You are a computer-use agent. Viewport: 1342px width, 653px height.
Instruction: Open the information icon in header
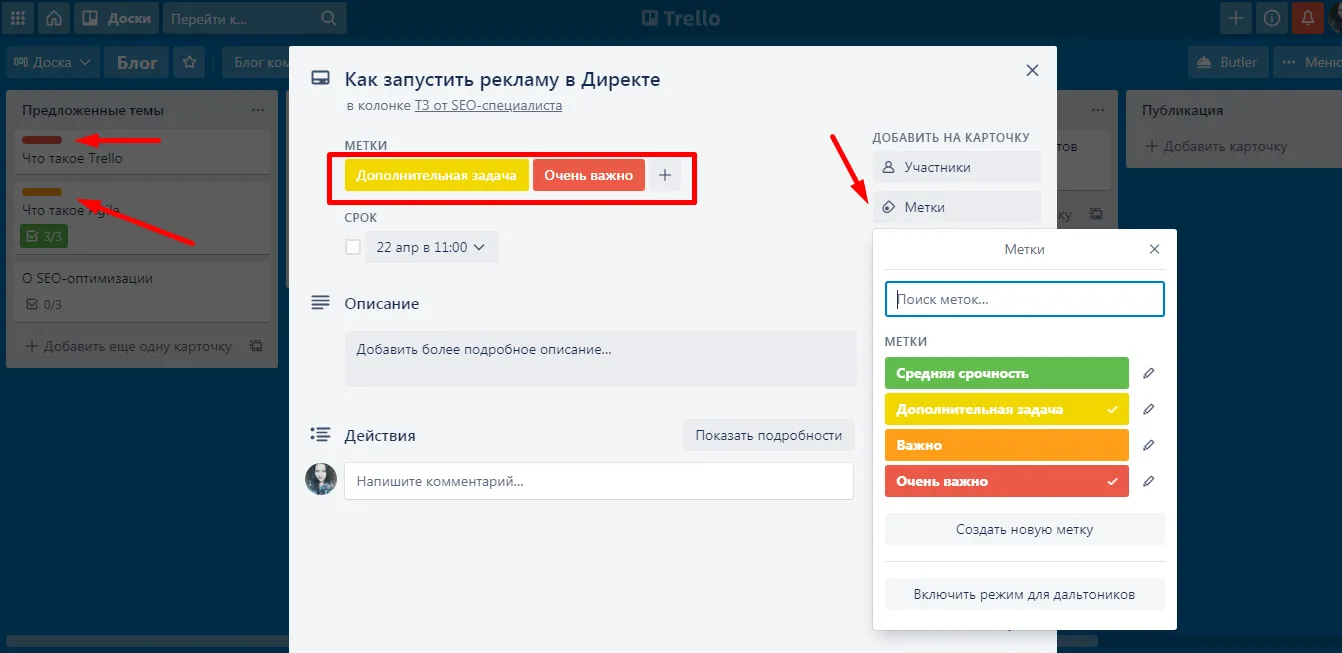coord(1271,18)
